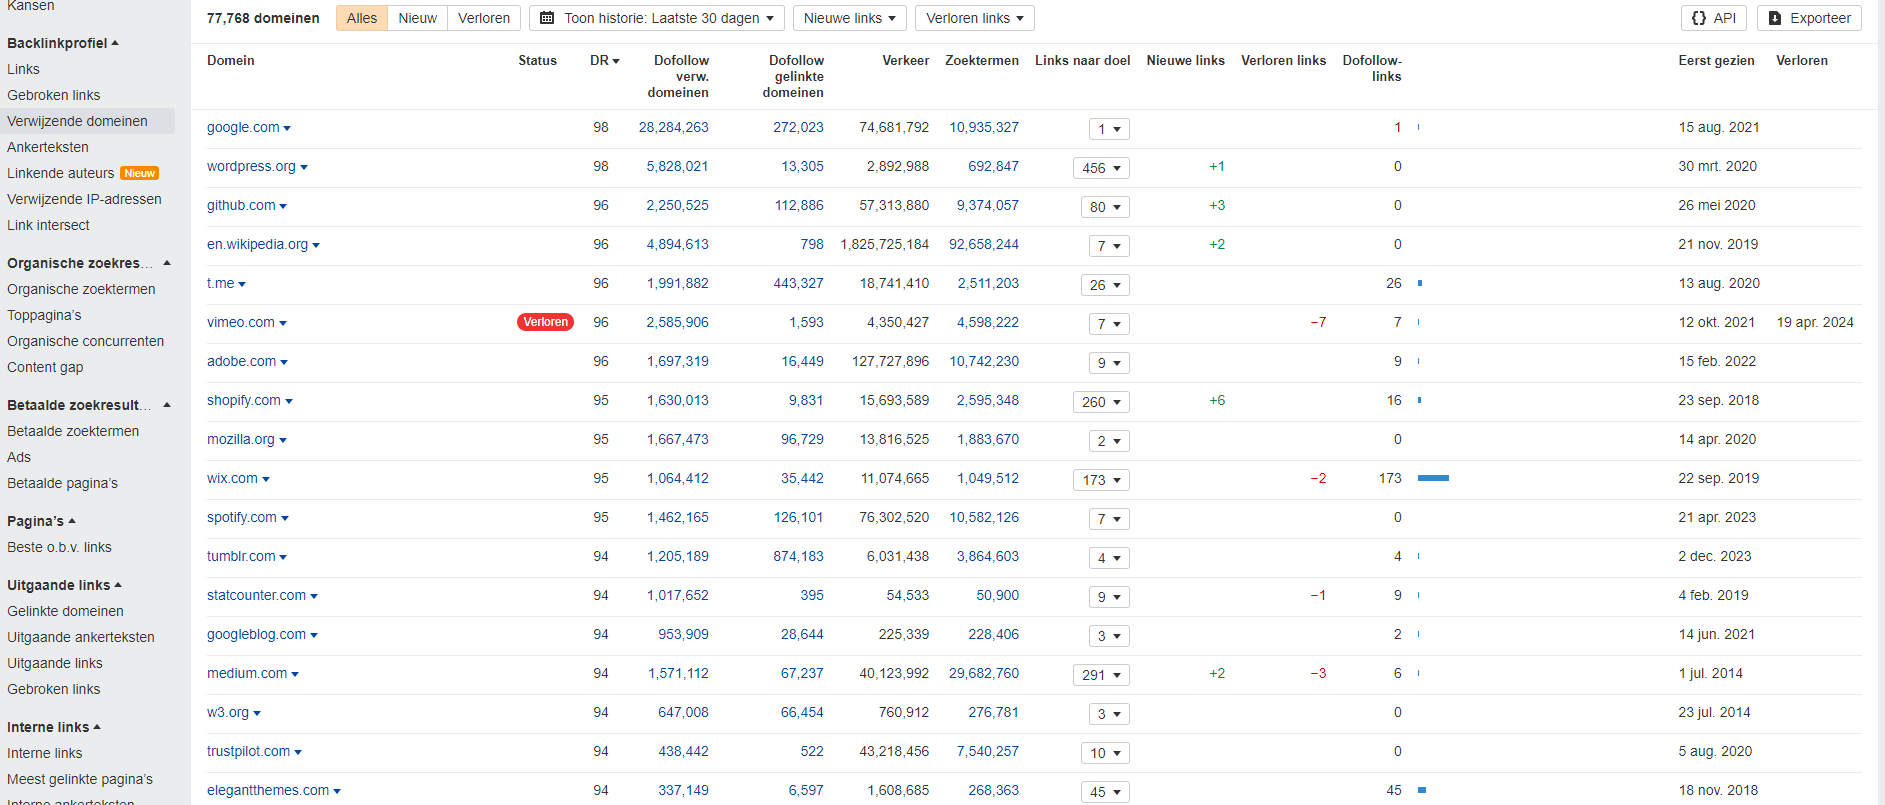The height and width of the screenshot is (805, 1885).
Task: Select the Alles filter tab
Action: pyautogui.click(x=362, y=18)
